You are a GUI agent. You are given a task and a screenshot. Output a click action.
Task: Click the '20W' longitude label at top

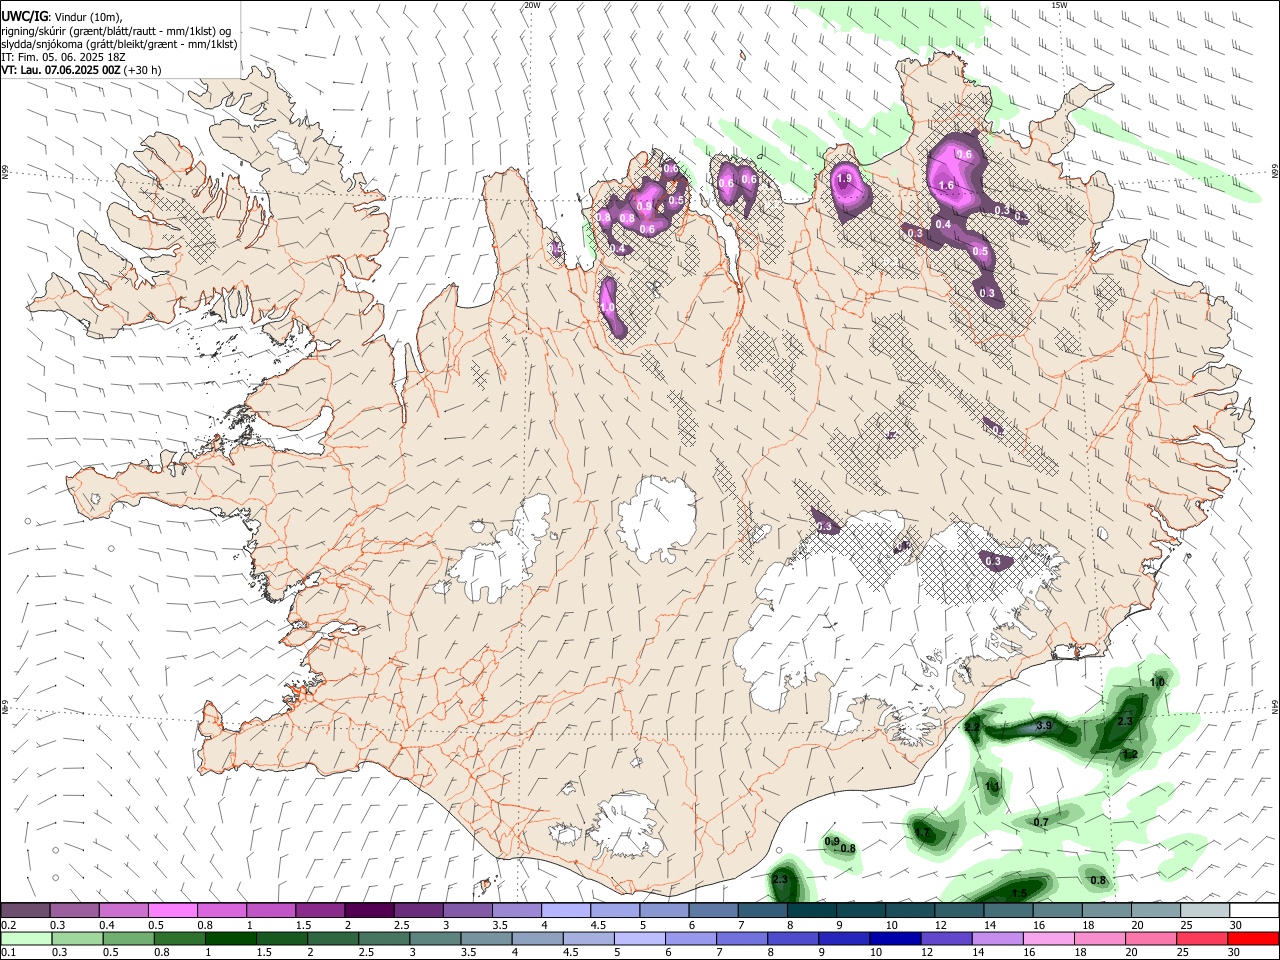click(532, 5)
